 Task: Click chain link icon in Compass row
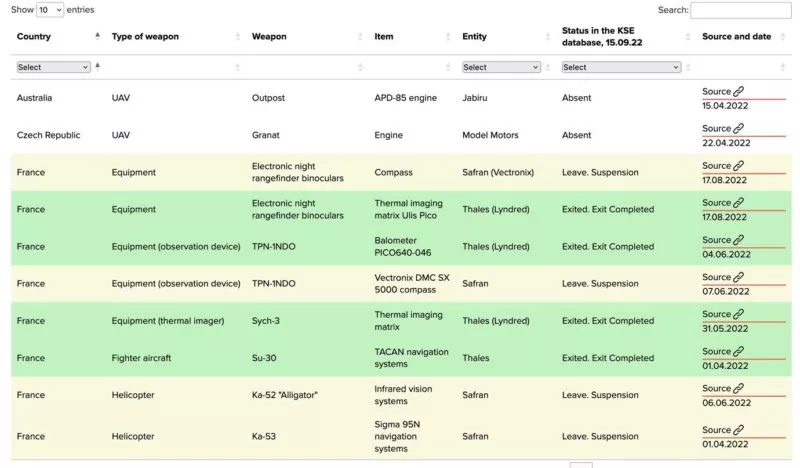738,166
